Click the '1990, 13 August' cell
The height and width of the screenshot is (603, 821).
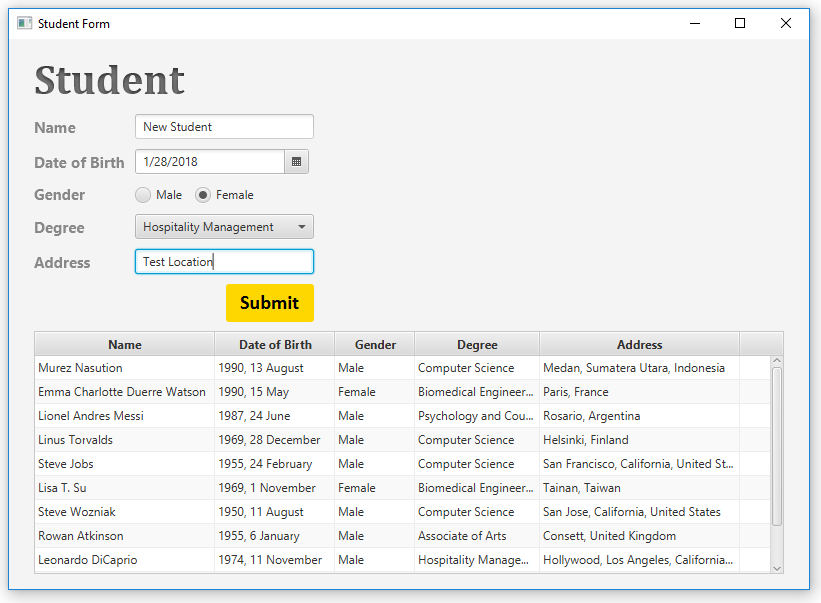(x=274, y=368)
